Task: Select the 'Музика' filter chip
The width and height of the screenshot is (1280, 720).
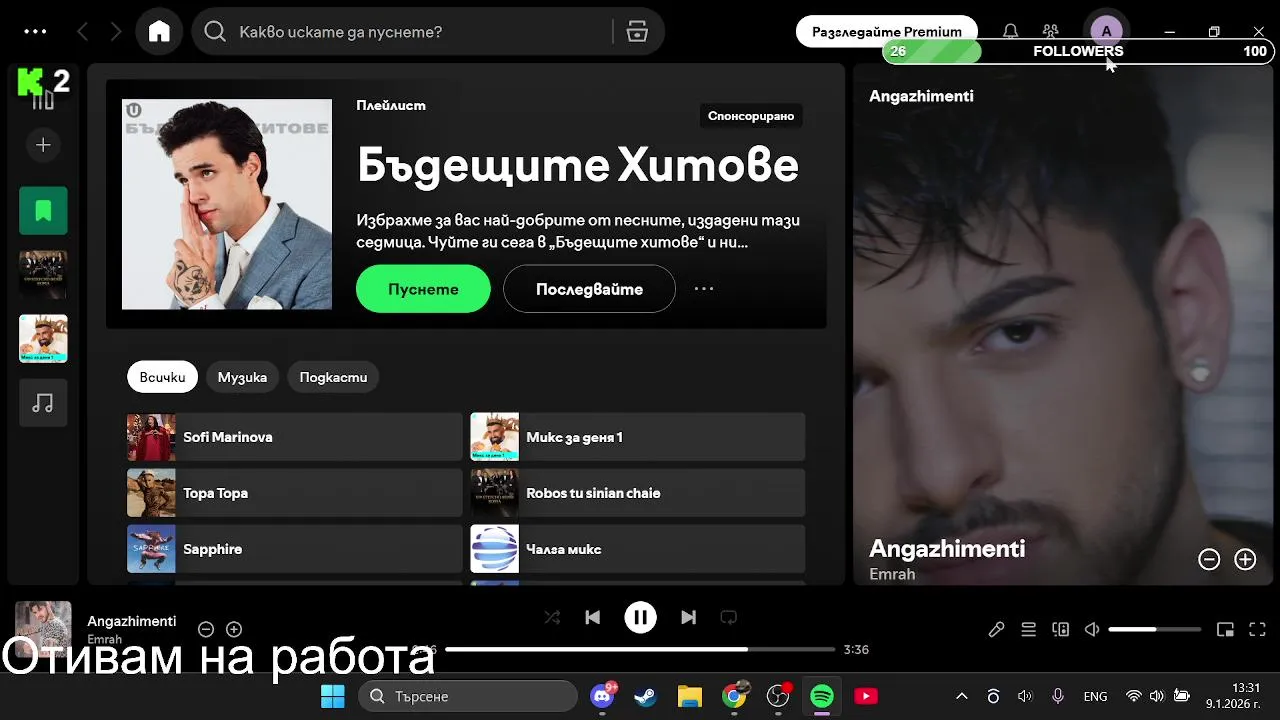Action: tap(242, 377)
